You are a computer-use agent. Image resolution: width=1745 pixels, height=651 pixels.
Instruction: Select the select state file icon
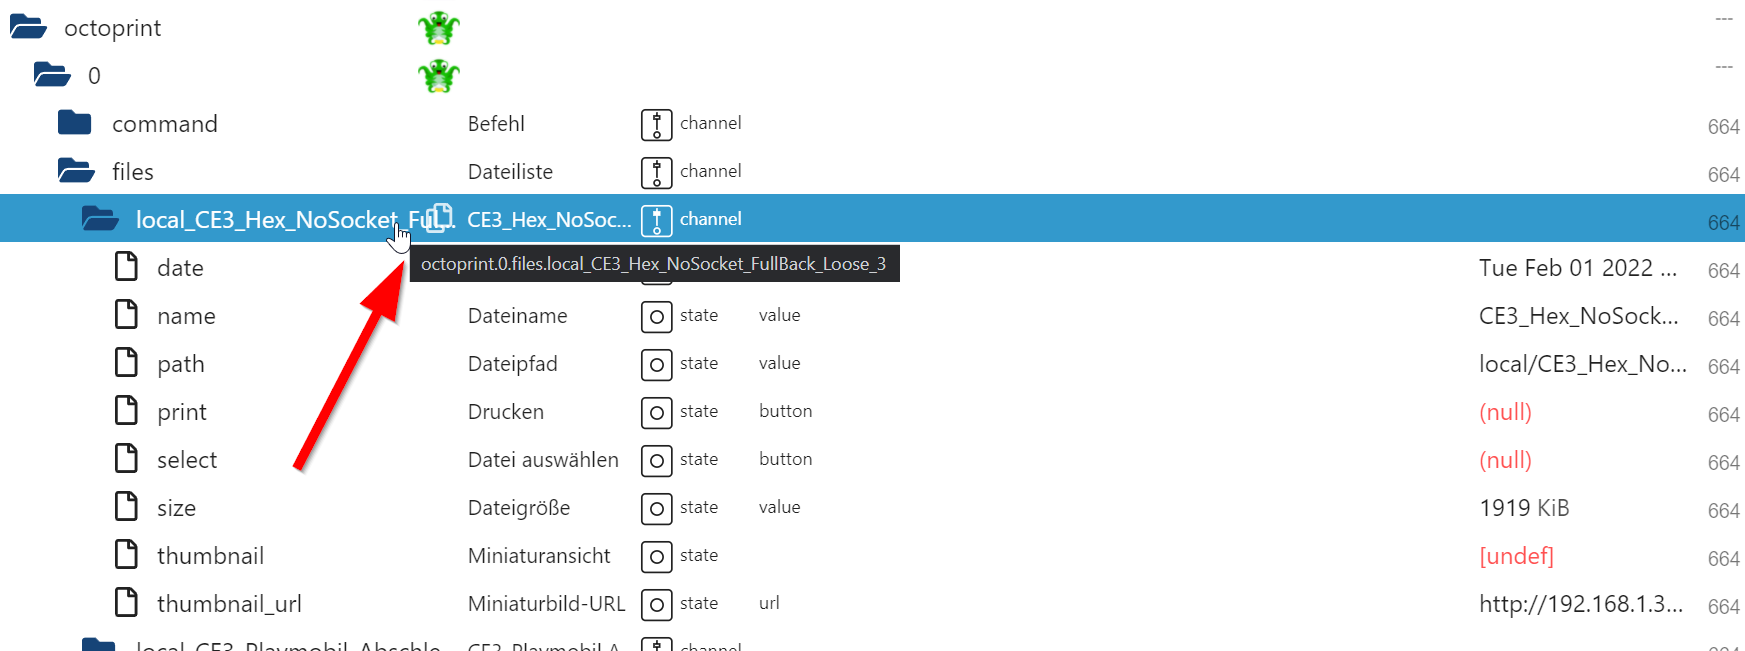[126, 458]
